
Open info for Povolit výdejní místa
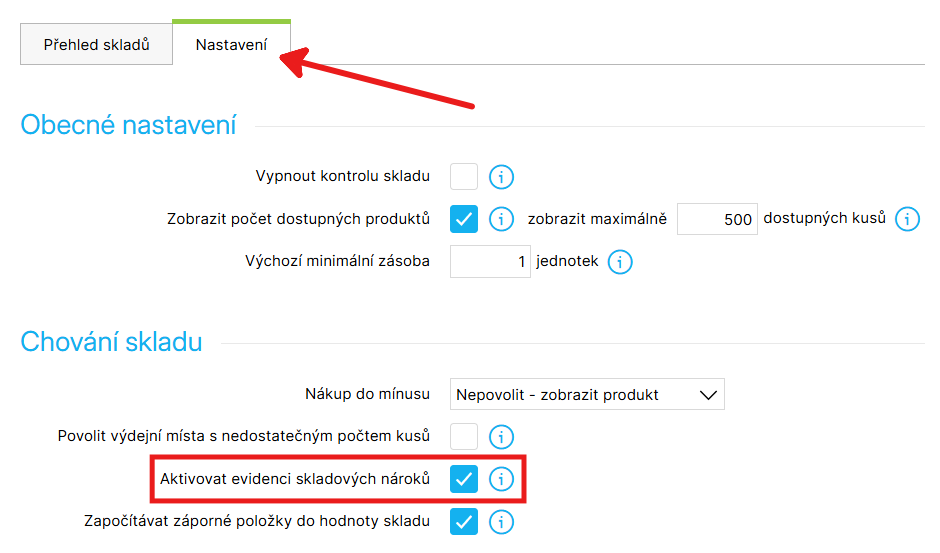pyautogui.click(x=501, y=437)
